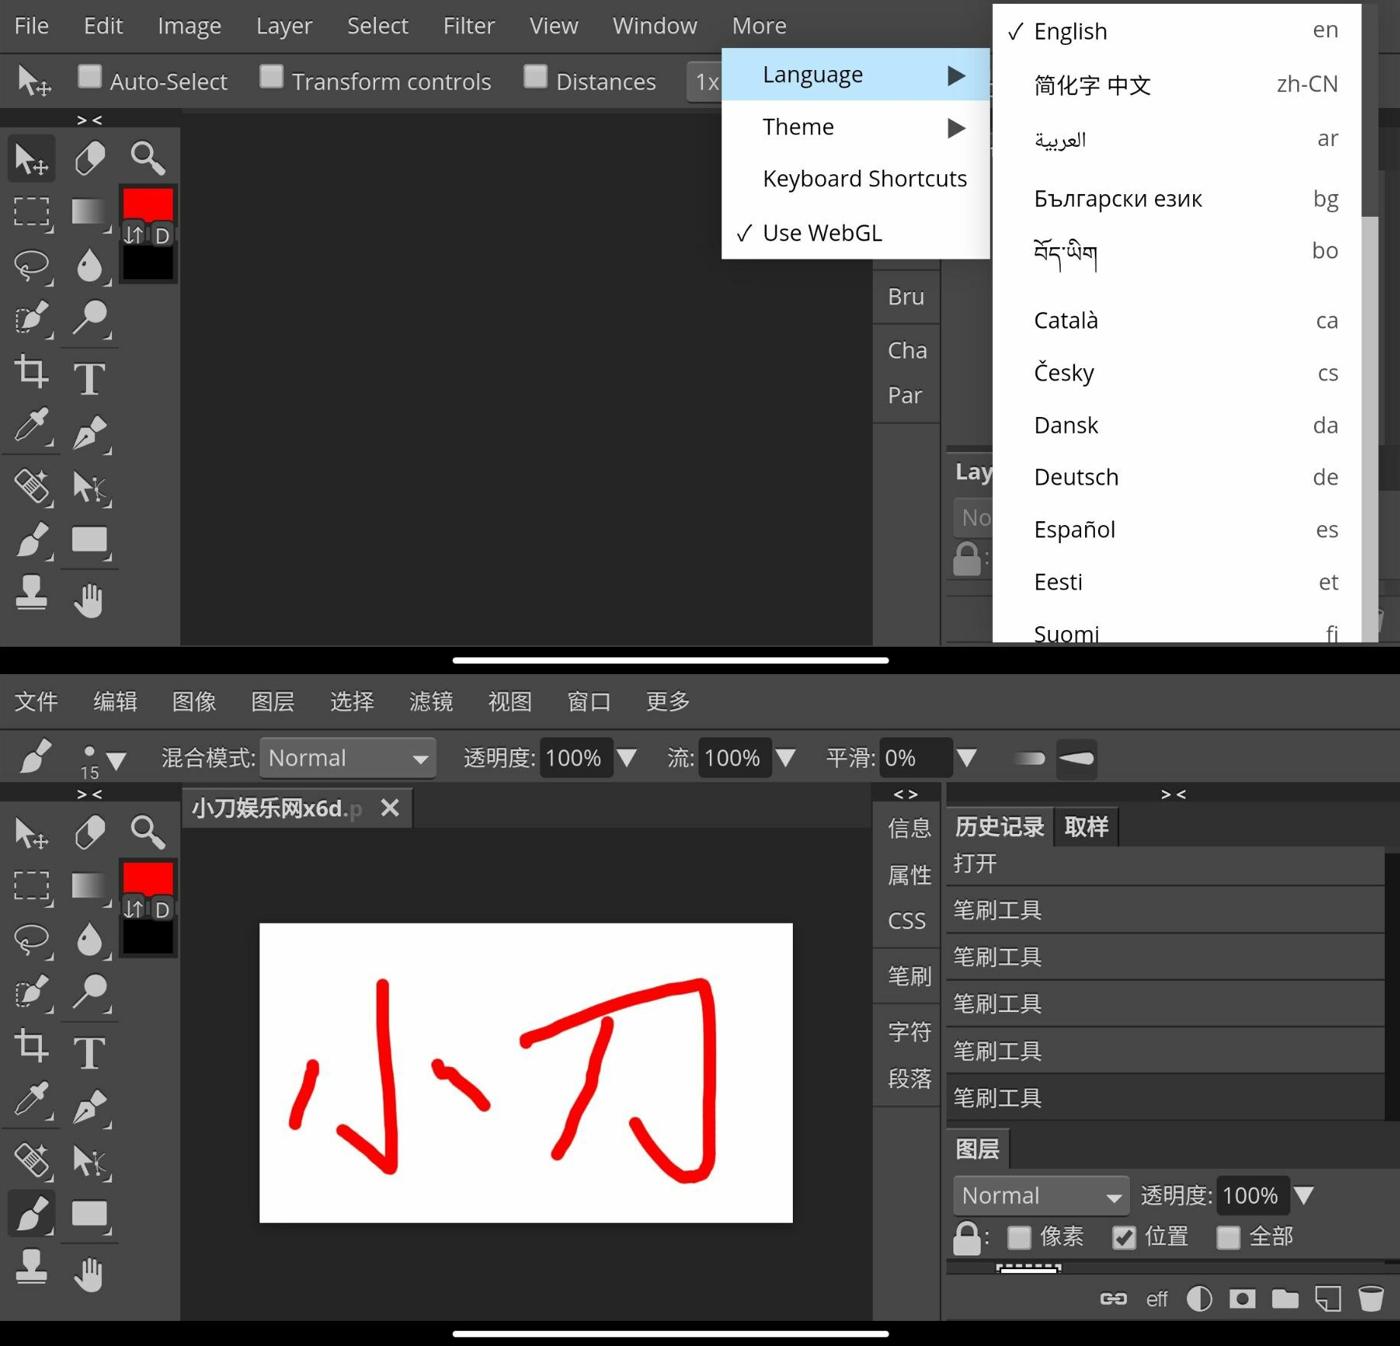Image resolution: width=1400 pixels, height=1346 pixels.
Task: Click the new folder icon in the layers panel
Action: coord(1286,1298)
